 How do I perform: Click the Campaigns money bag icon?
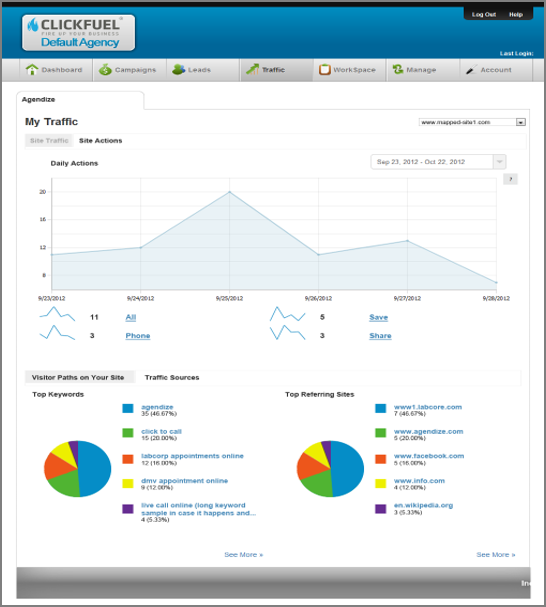[105, 70]
